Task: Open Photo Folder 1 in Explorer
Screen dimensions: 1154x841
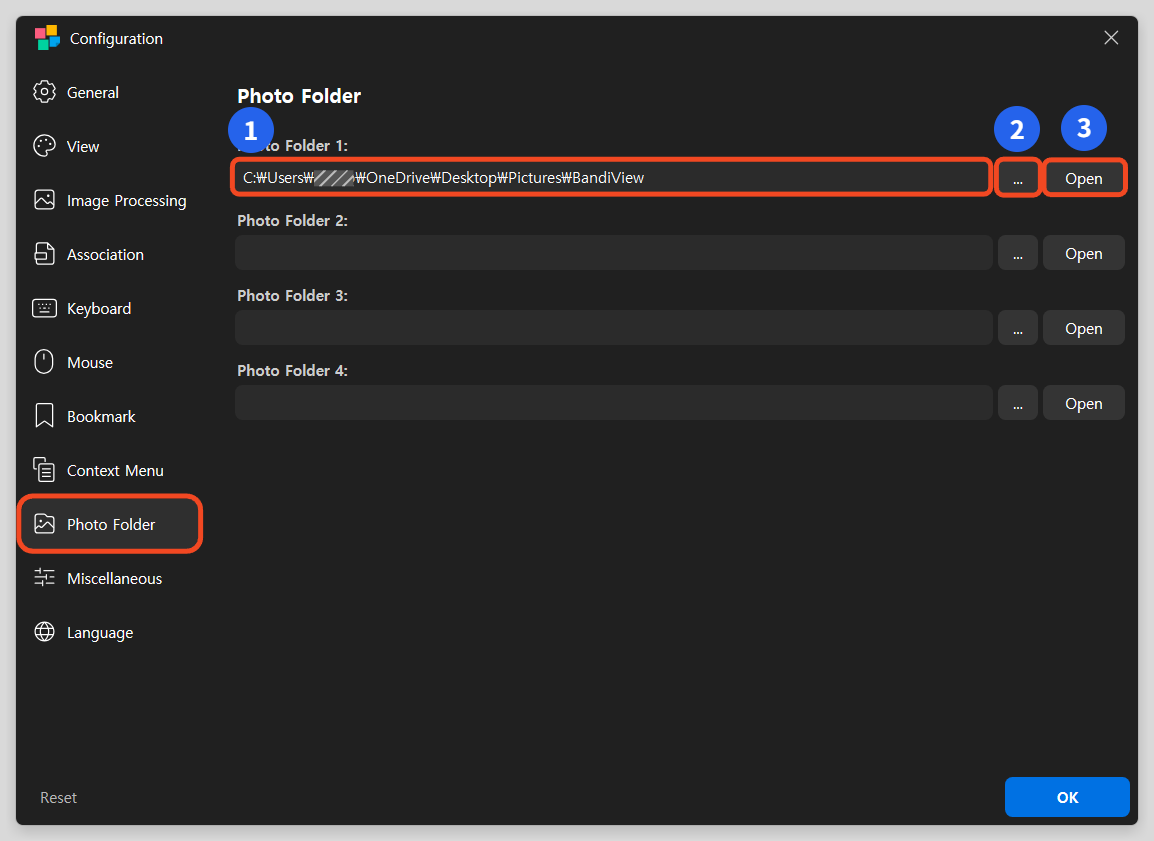Action: (x=1084, y=178)
